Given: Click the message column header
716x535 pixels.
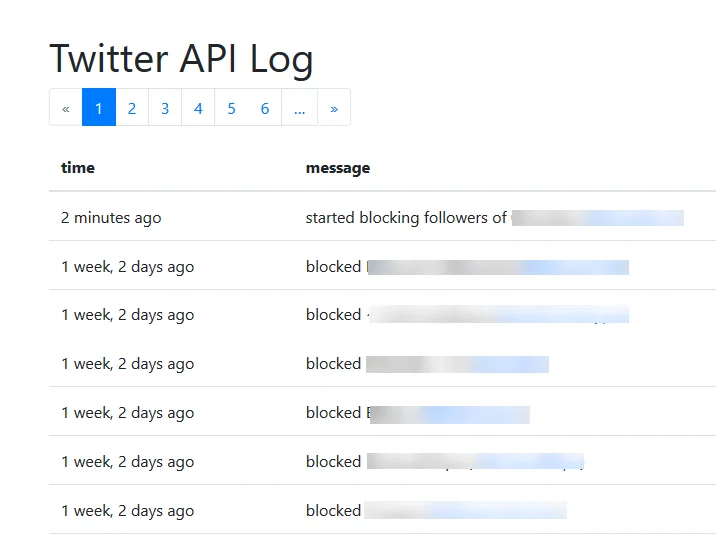Looking at the screenshot, I should [x=338, y=168].
